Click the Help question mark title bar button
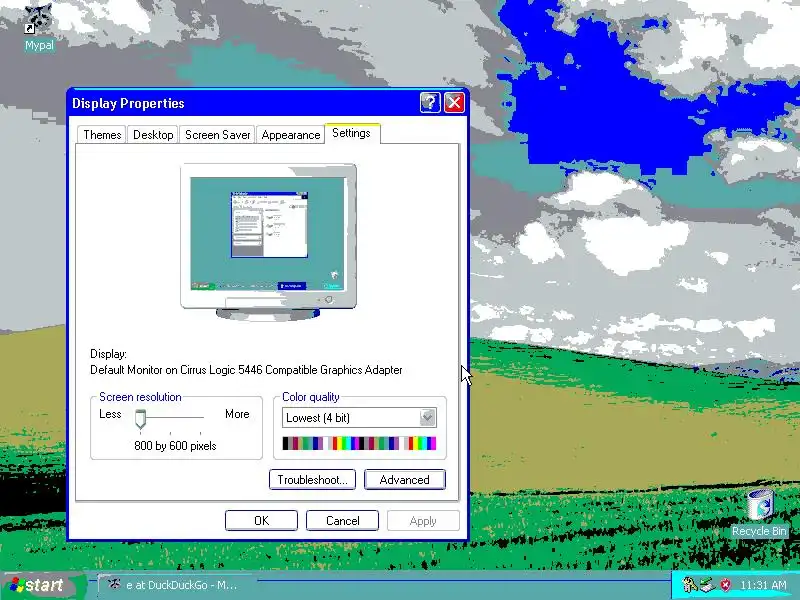 pos(430,103)
